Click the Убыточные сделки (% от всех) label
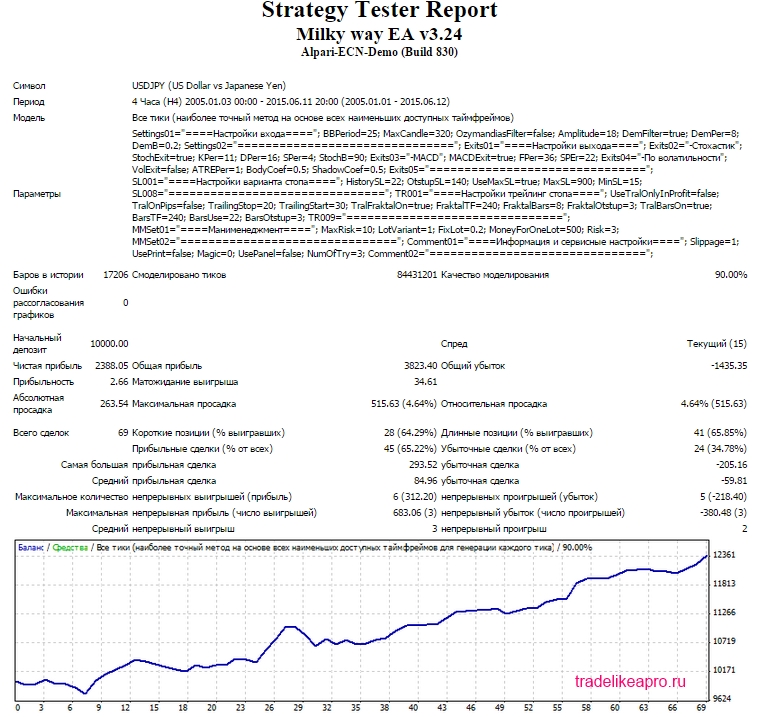This screenshot has width=758, height=717. [509, 449]
